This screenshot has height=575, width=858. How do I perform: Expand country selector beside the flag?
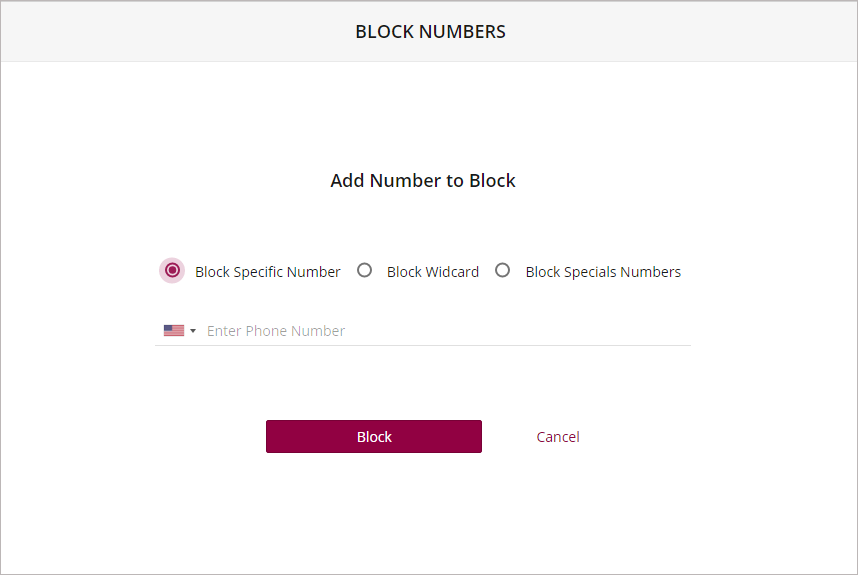tap(193, 331)
